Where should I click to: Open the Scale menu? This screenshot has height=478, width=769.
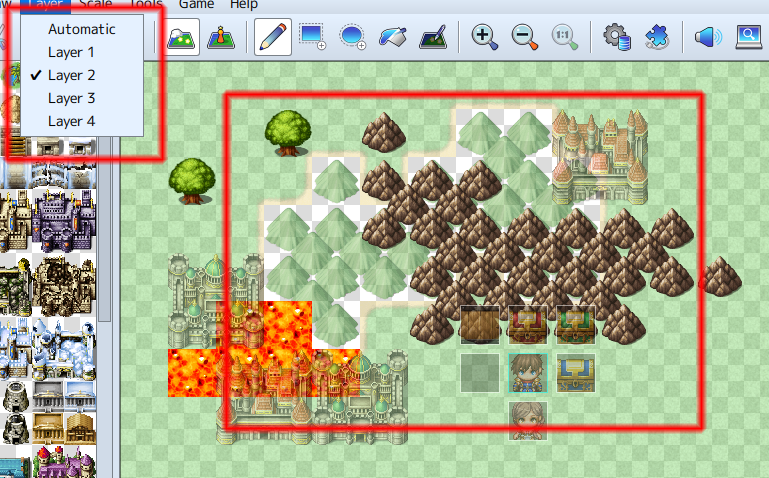point(95,5)
